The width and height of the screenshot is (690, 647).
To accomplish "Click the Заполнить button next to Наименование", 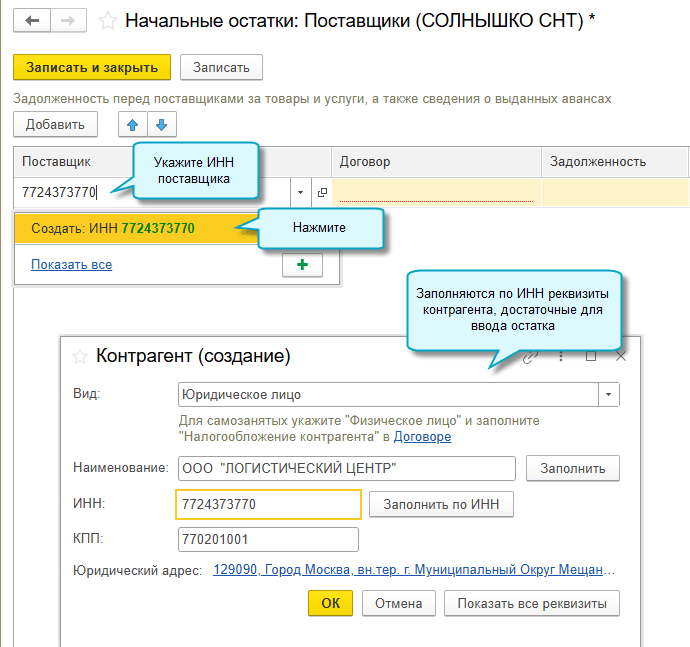I will 573,468.
